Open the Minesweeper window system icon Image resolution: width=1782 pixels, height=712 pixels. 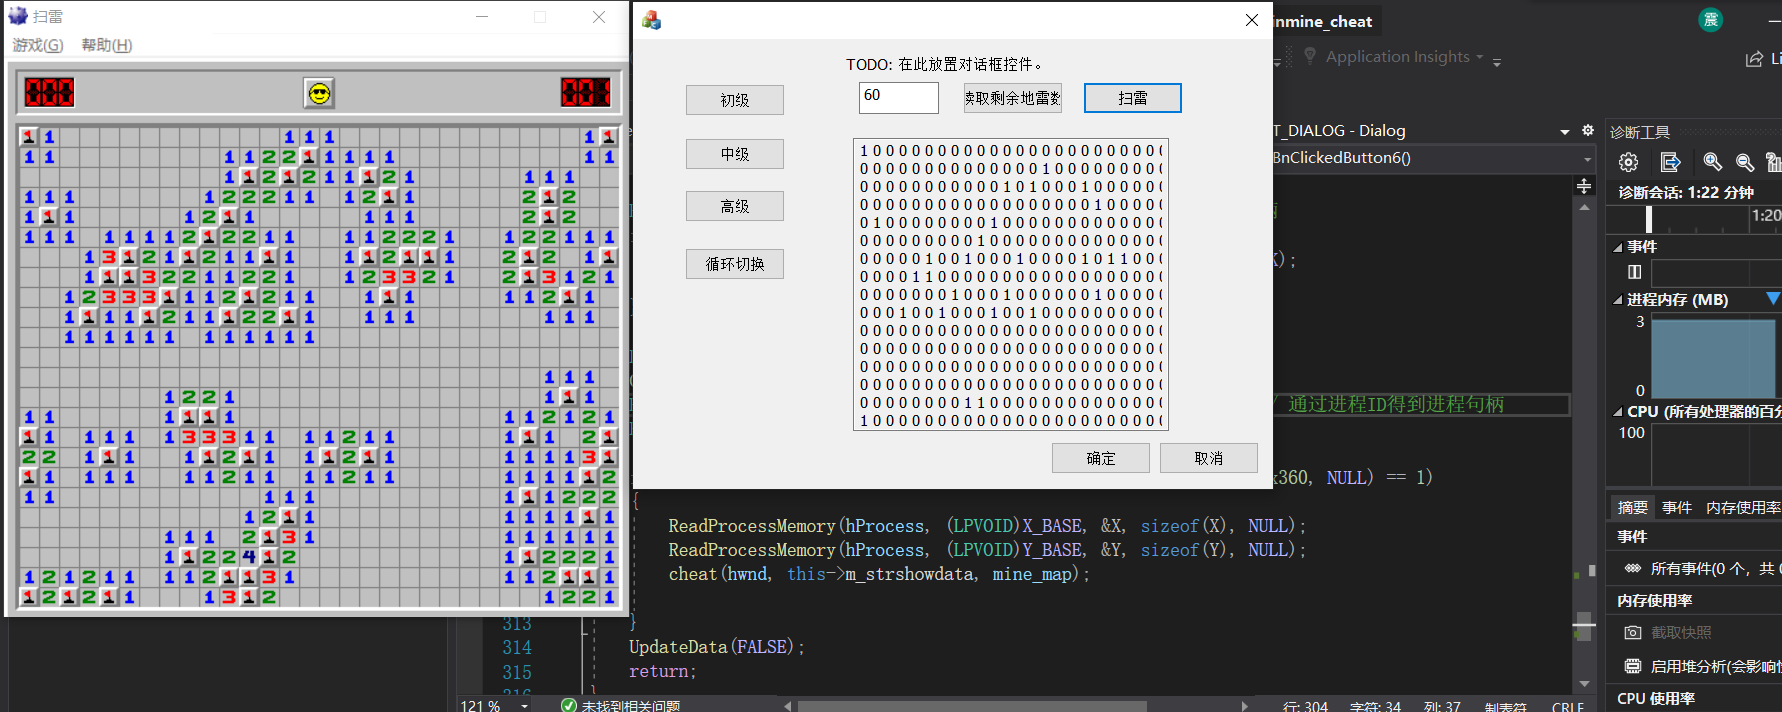pyautogui.click(x=18, y=16)
